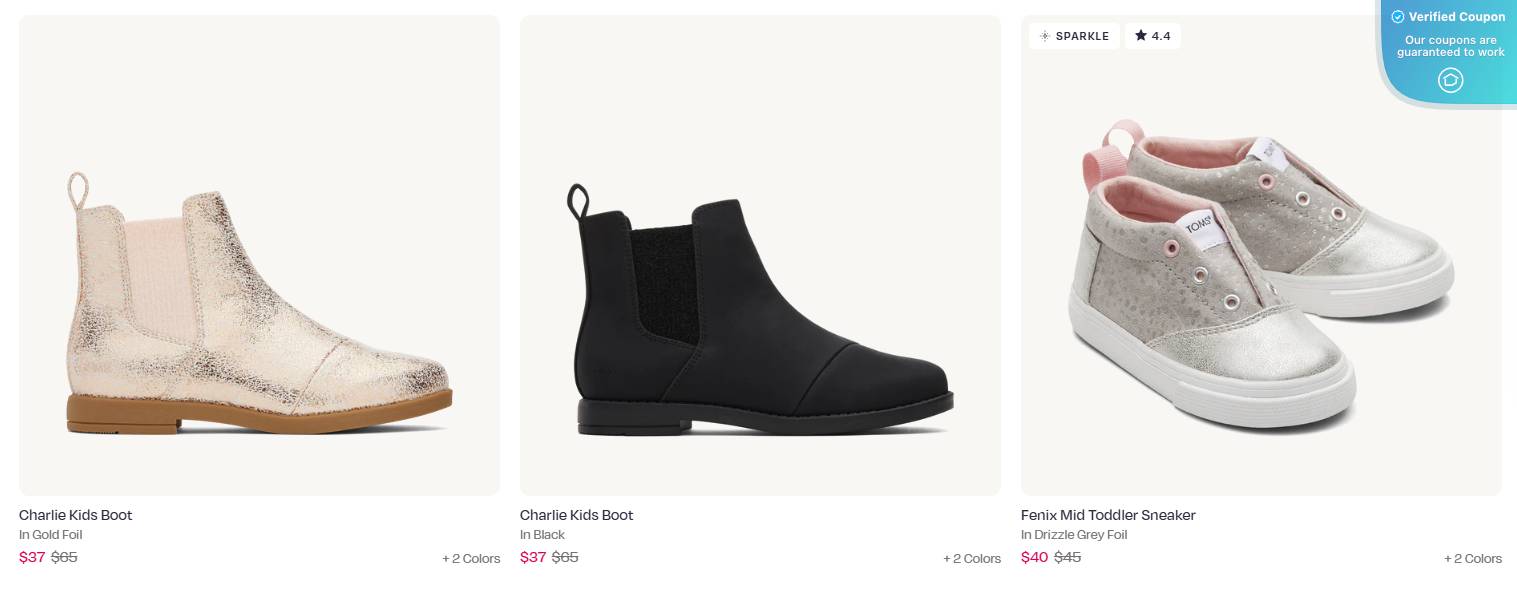Image resolution: width=1517 pixels, height=600 pixels.
Task: Expand color options for the Gold Foil Charlie boot
Action: [x=471, y=558]
